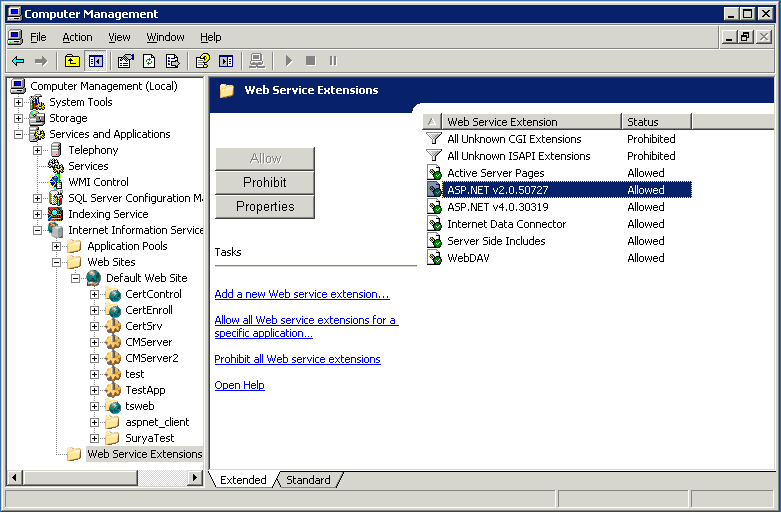Toggle Show/Hide Console Tree icon
This screenshot has width=781, height=513.
[96, 61]
